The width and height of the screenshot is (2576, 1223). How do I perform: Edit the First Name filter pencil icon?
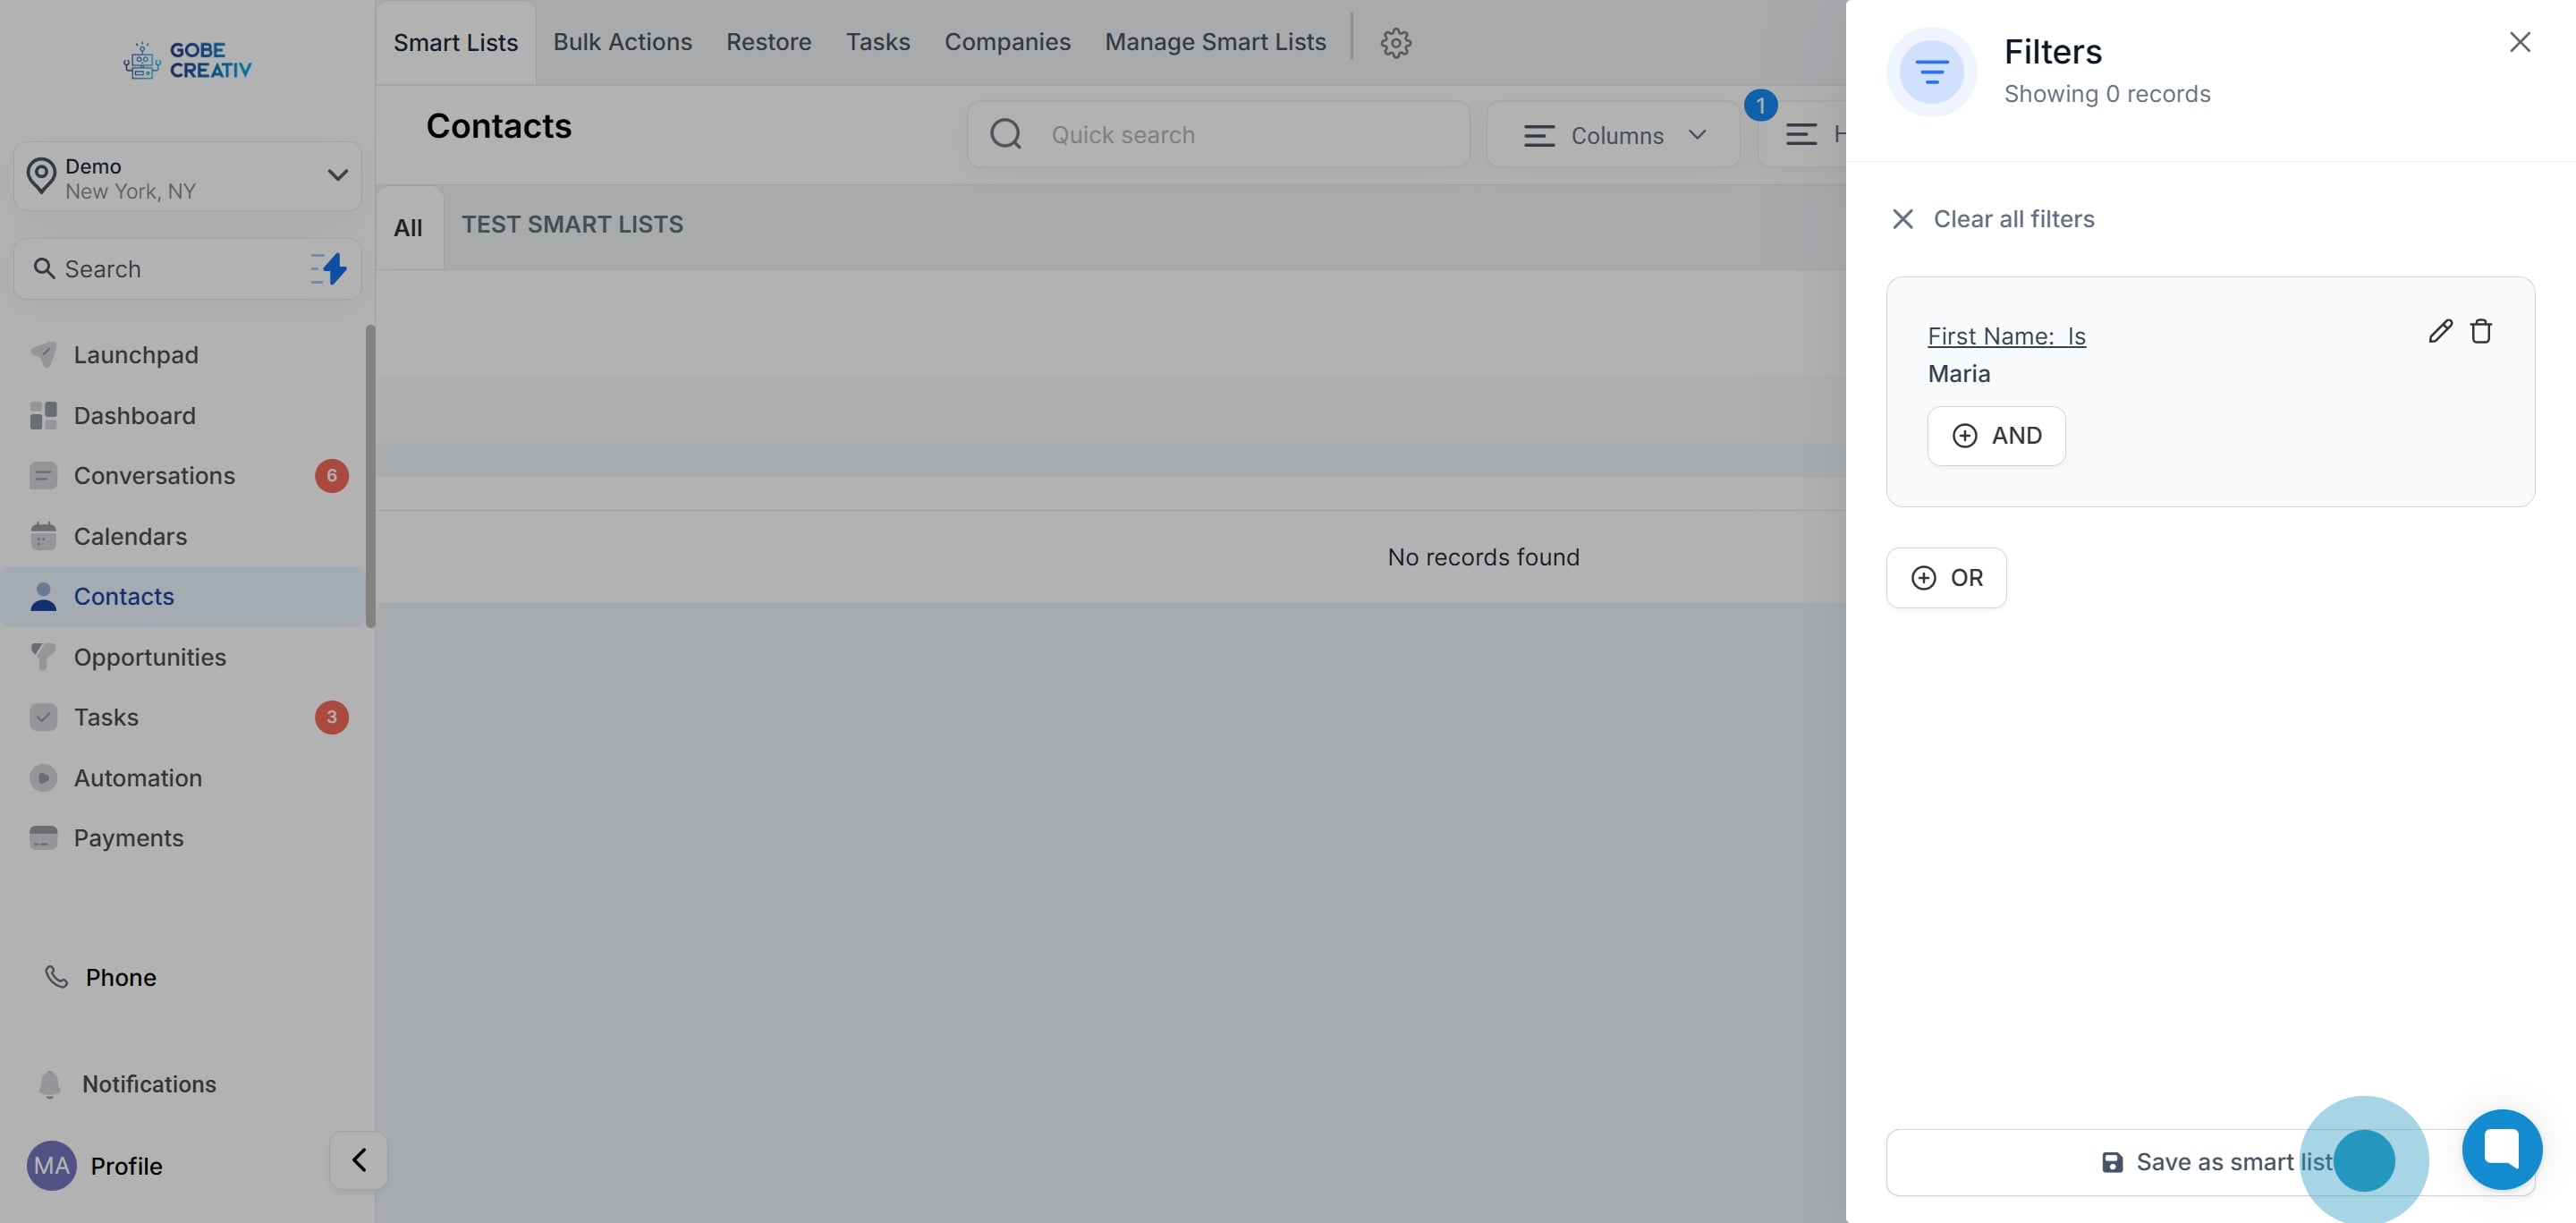[2439, 332]
